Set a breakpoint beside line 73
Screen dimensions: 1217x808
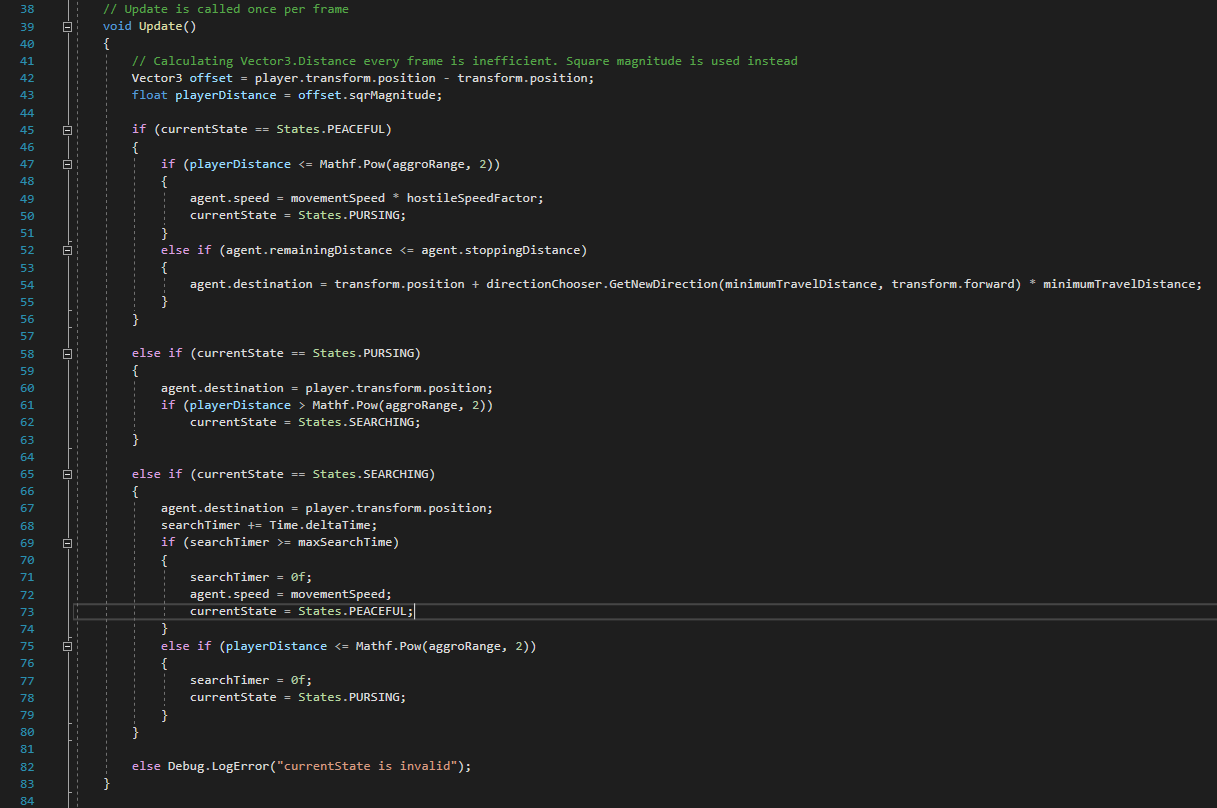pos(10,610)
